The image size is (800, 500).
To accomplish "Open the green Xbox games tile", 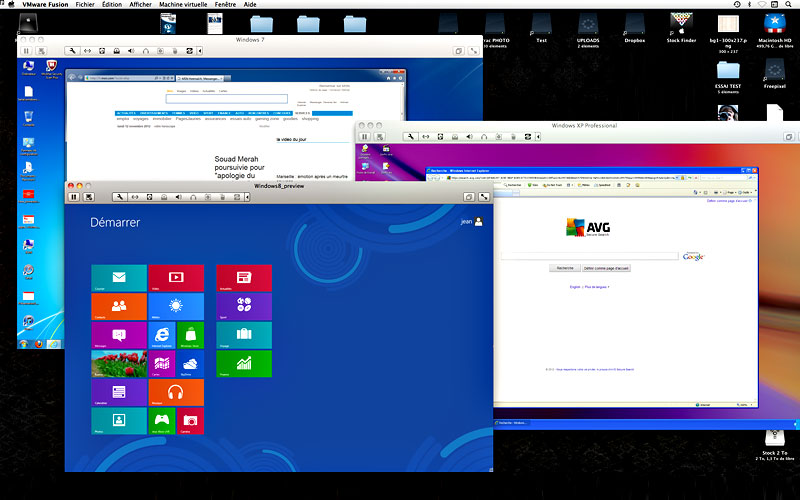I will [162, 421].
